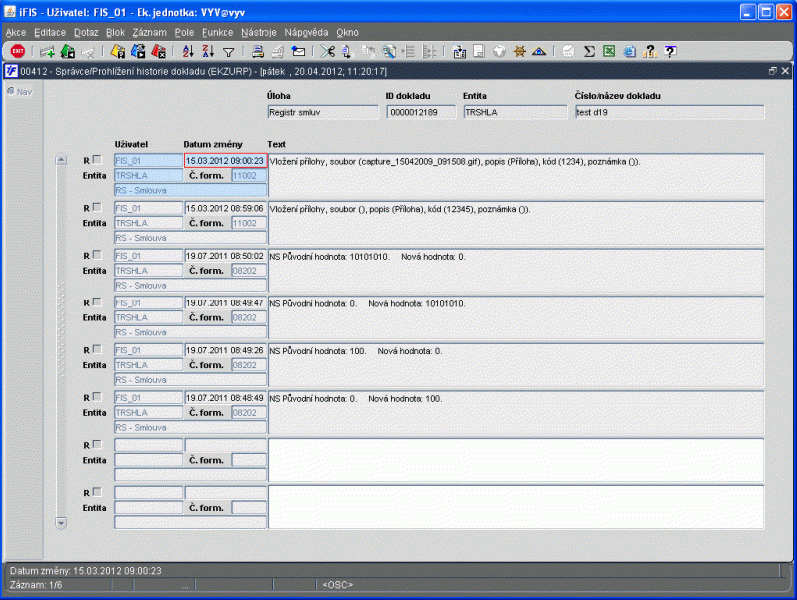Toggle the Nav radio button
Image resolution: width=797 pixels, height=600 pixels.
coord(11,91)
